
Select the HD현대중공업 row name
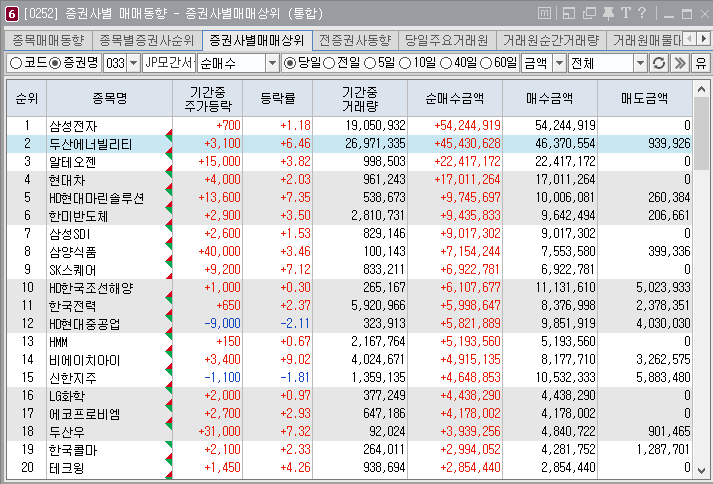click(85, 324)
